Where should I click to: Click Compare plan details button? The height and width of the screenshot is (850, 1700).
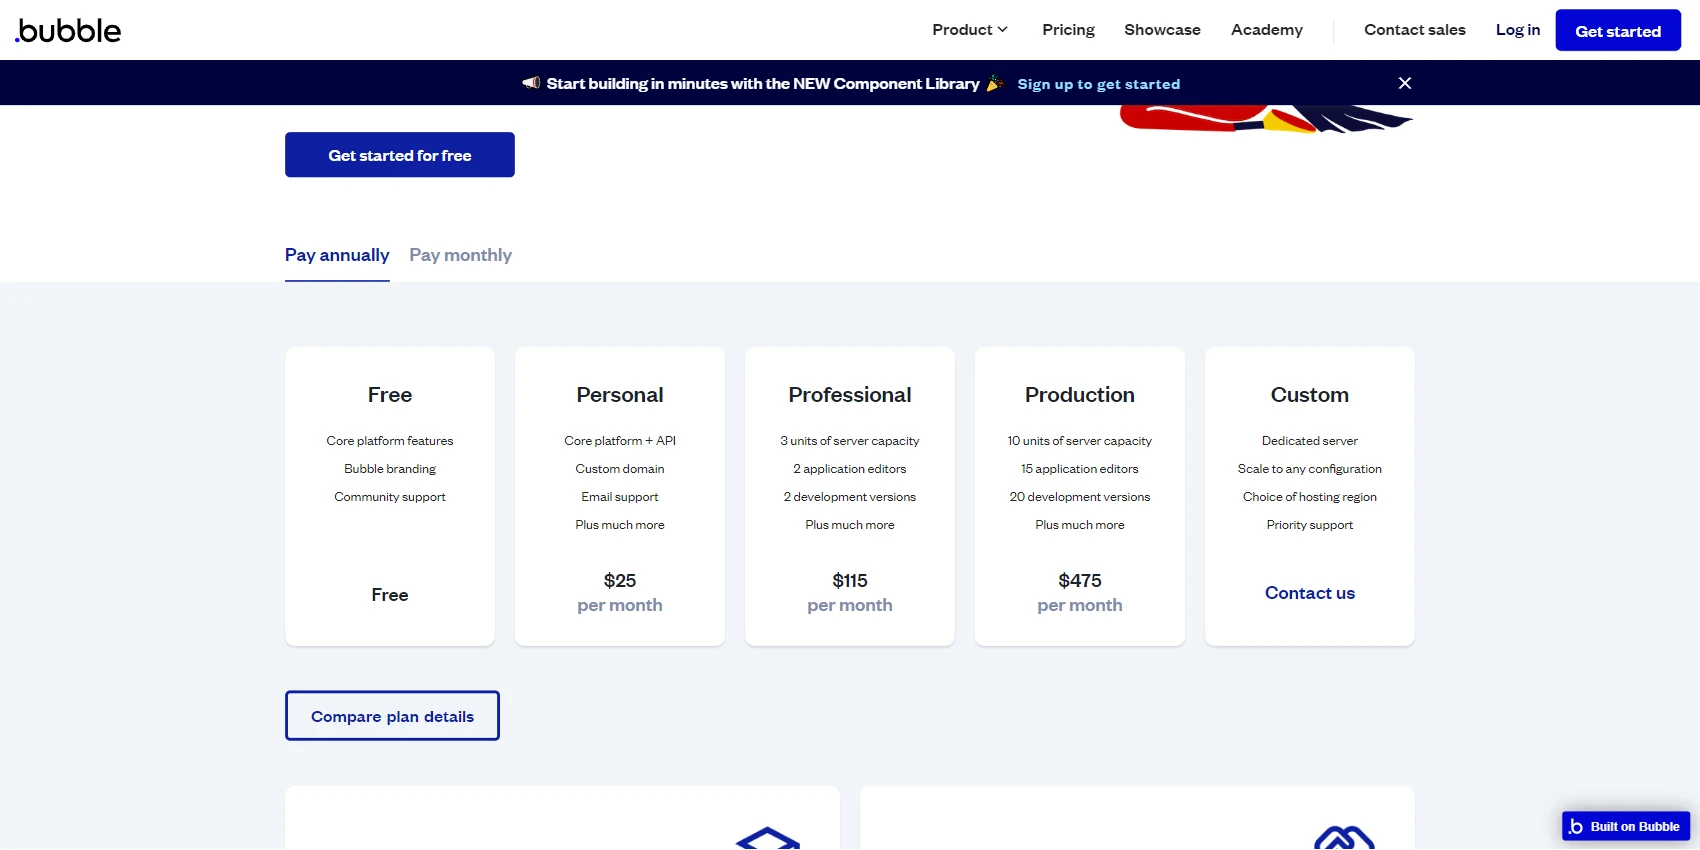point(392,716)
